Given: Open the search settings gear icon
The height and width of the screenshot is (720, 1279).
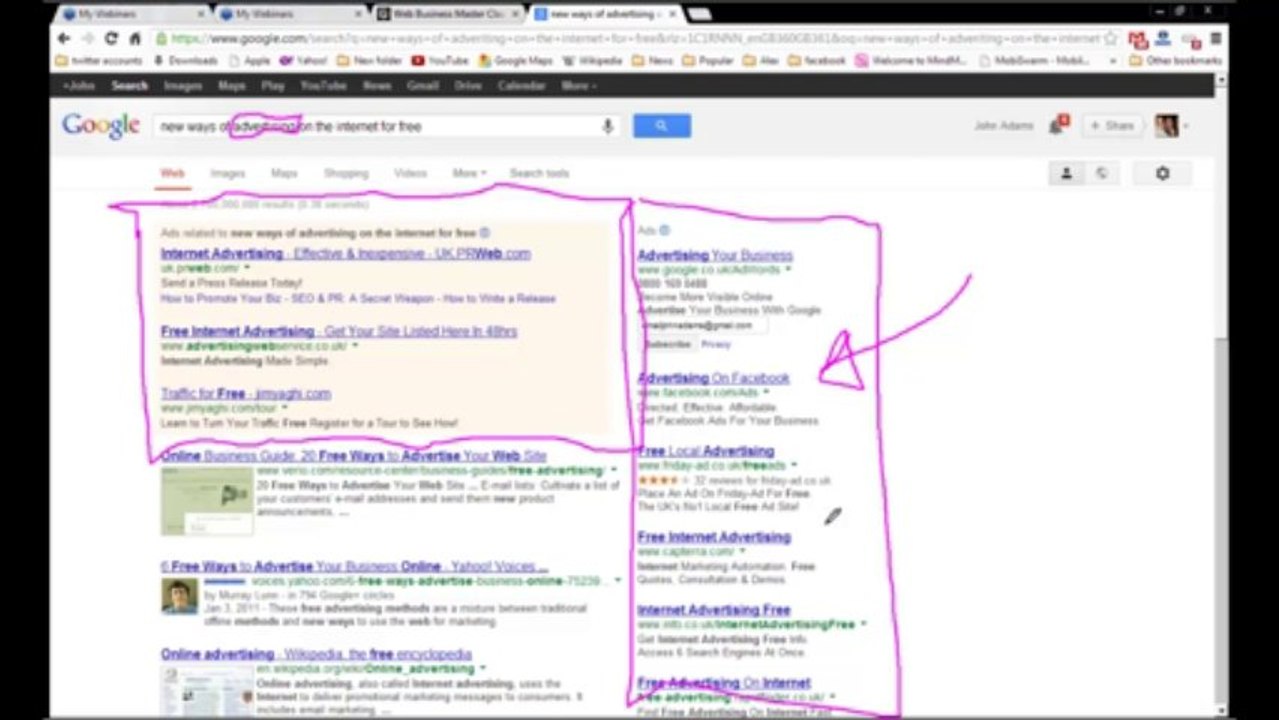Looking at the screenshot, I should [1162, 173].
